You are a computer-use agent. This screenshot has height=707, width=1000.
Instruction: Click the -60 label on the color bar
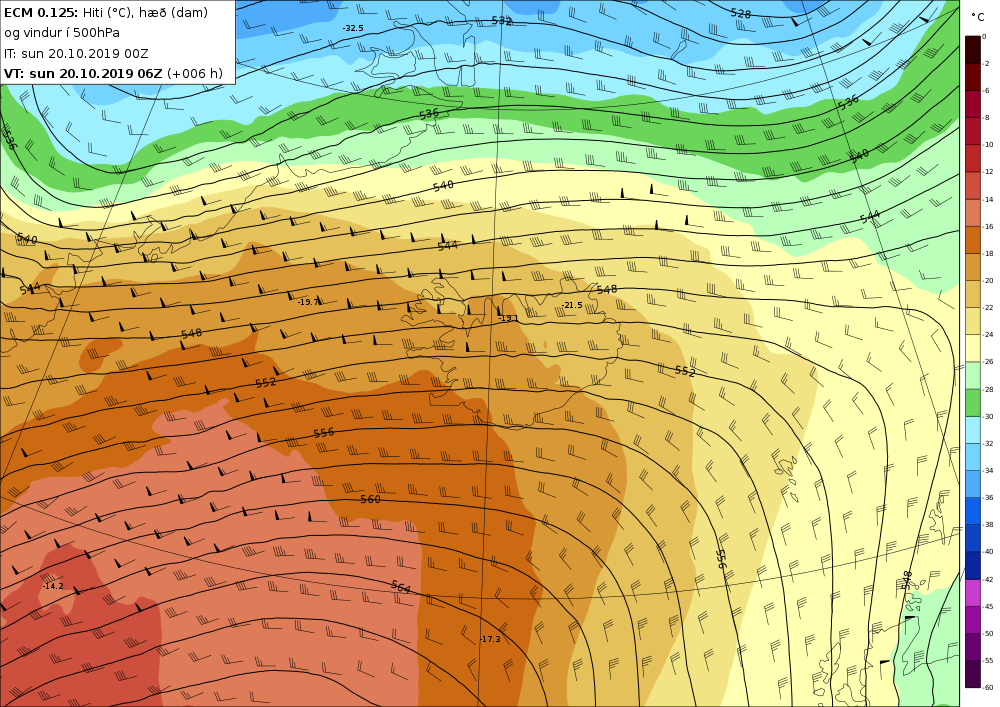pos(988,688)
